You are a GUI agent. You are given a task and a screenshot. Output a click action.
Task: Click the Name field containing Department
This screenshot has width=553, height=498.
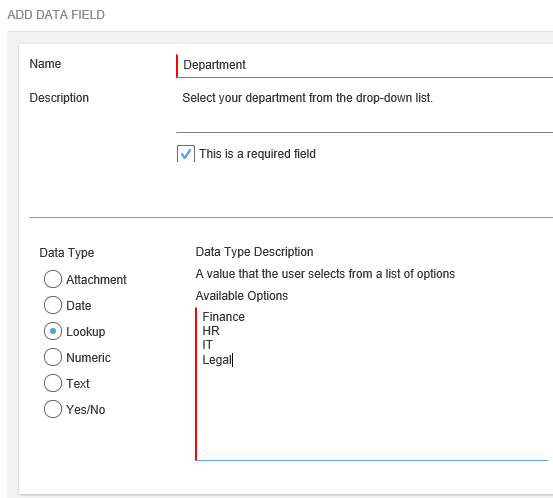(x=365, y=65)
